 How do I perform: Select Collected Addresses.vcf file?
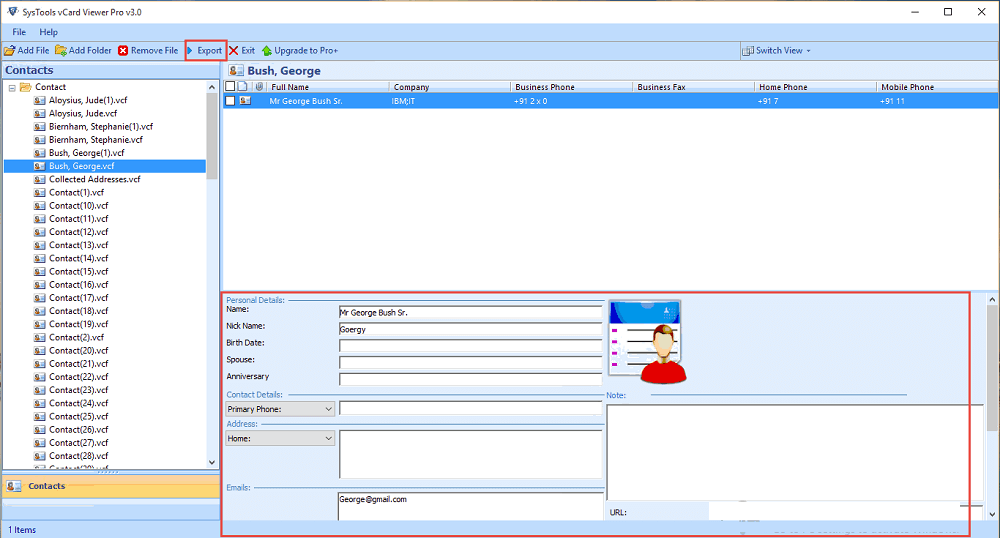coord(94,179)
